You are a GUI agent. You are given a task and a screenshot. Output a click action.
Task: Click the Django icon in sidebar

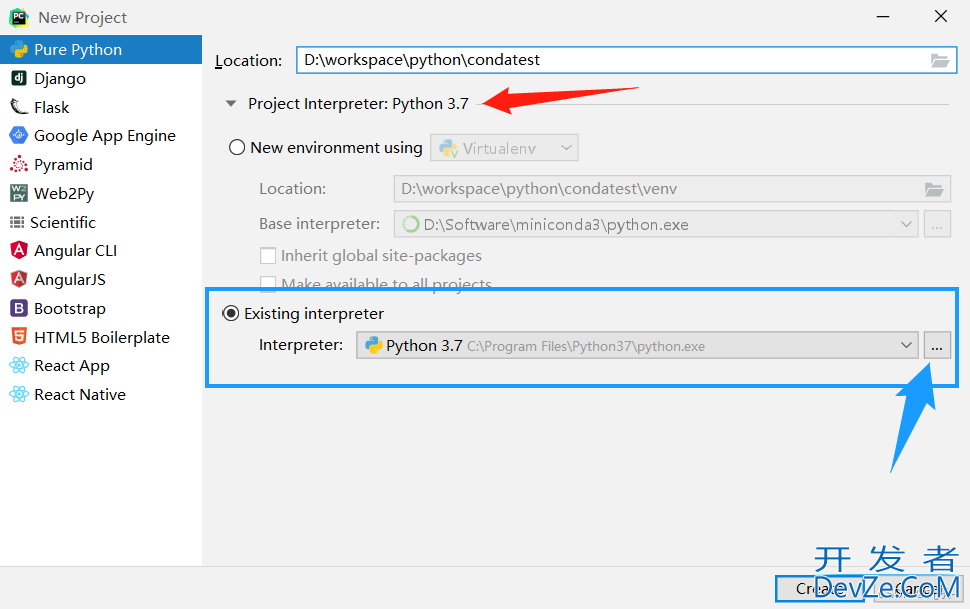coord(19,78)
